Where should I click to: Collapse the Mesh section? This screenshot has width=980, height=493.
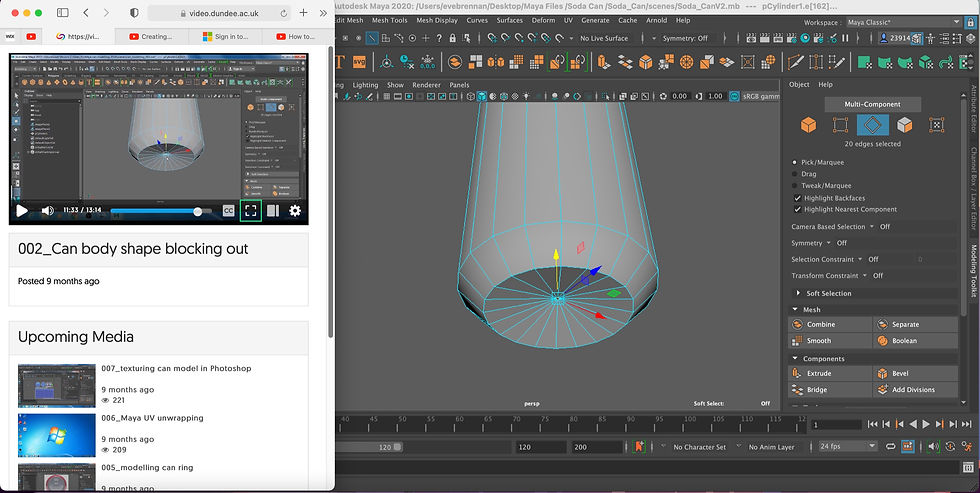point(795,309)
